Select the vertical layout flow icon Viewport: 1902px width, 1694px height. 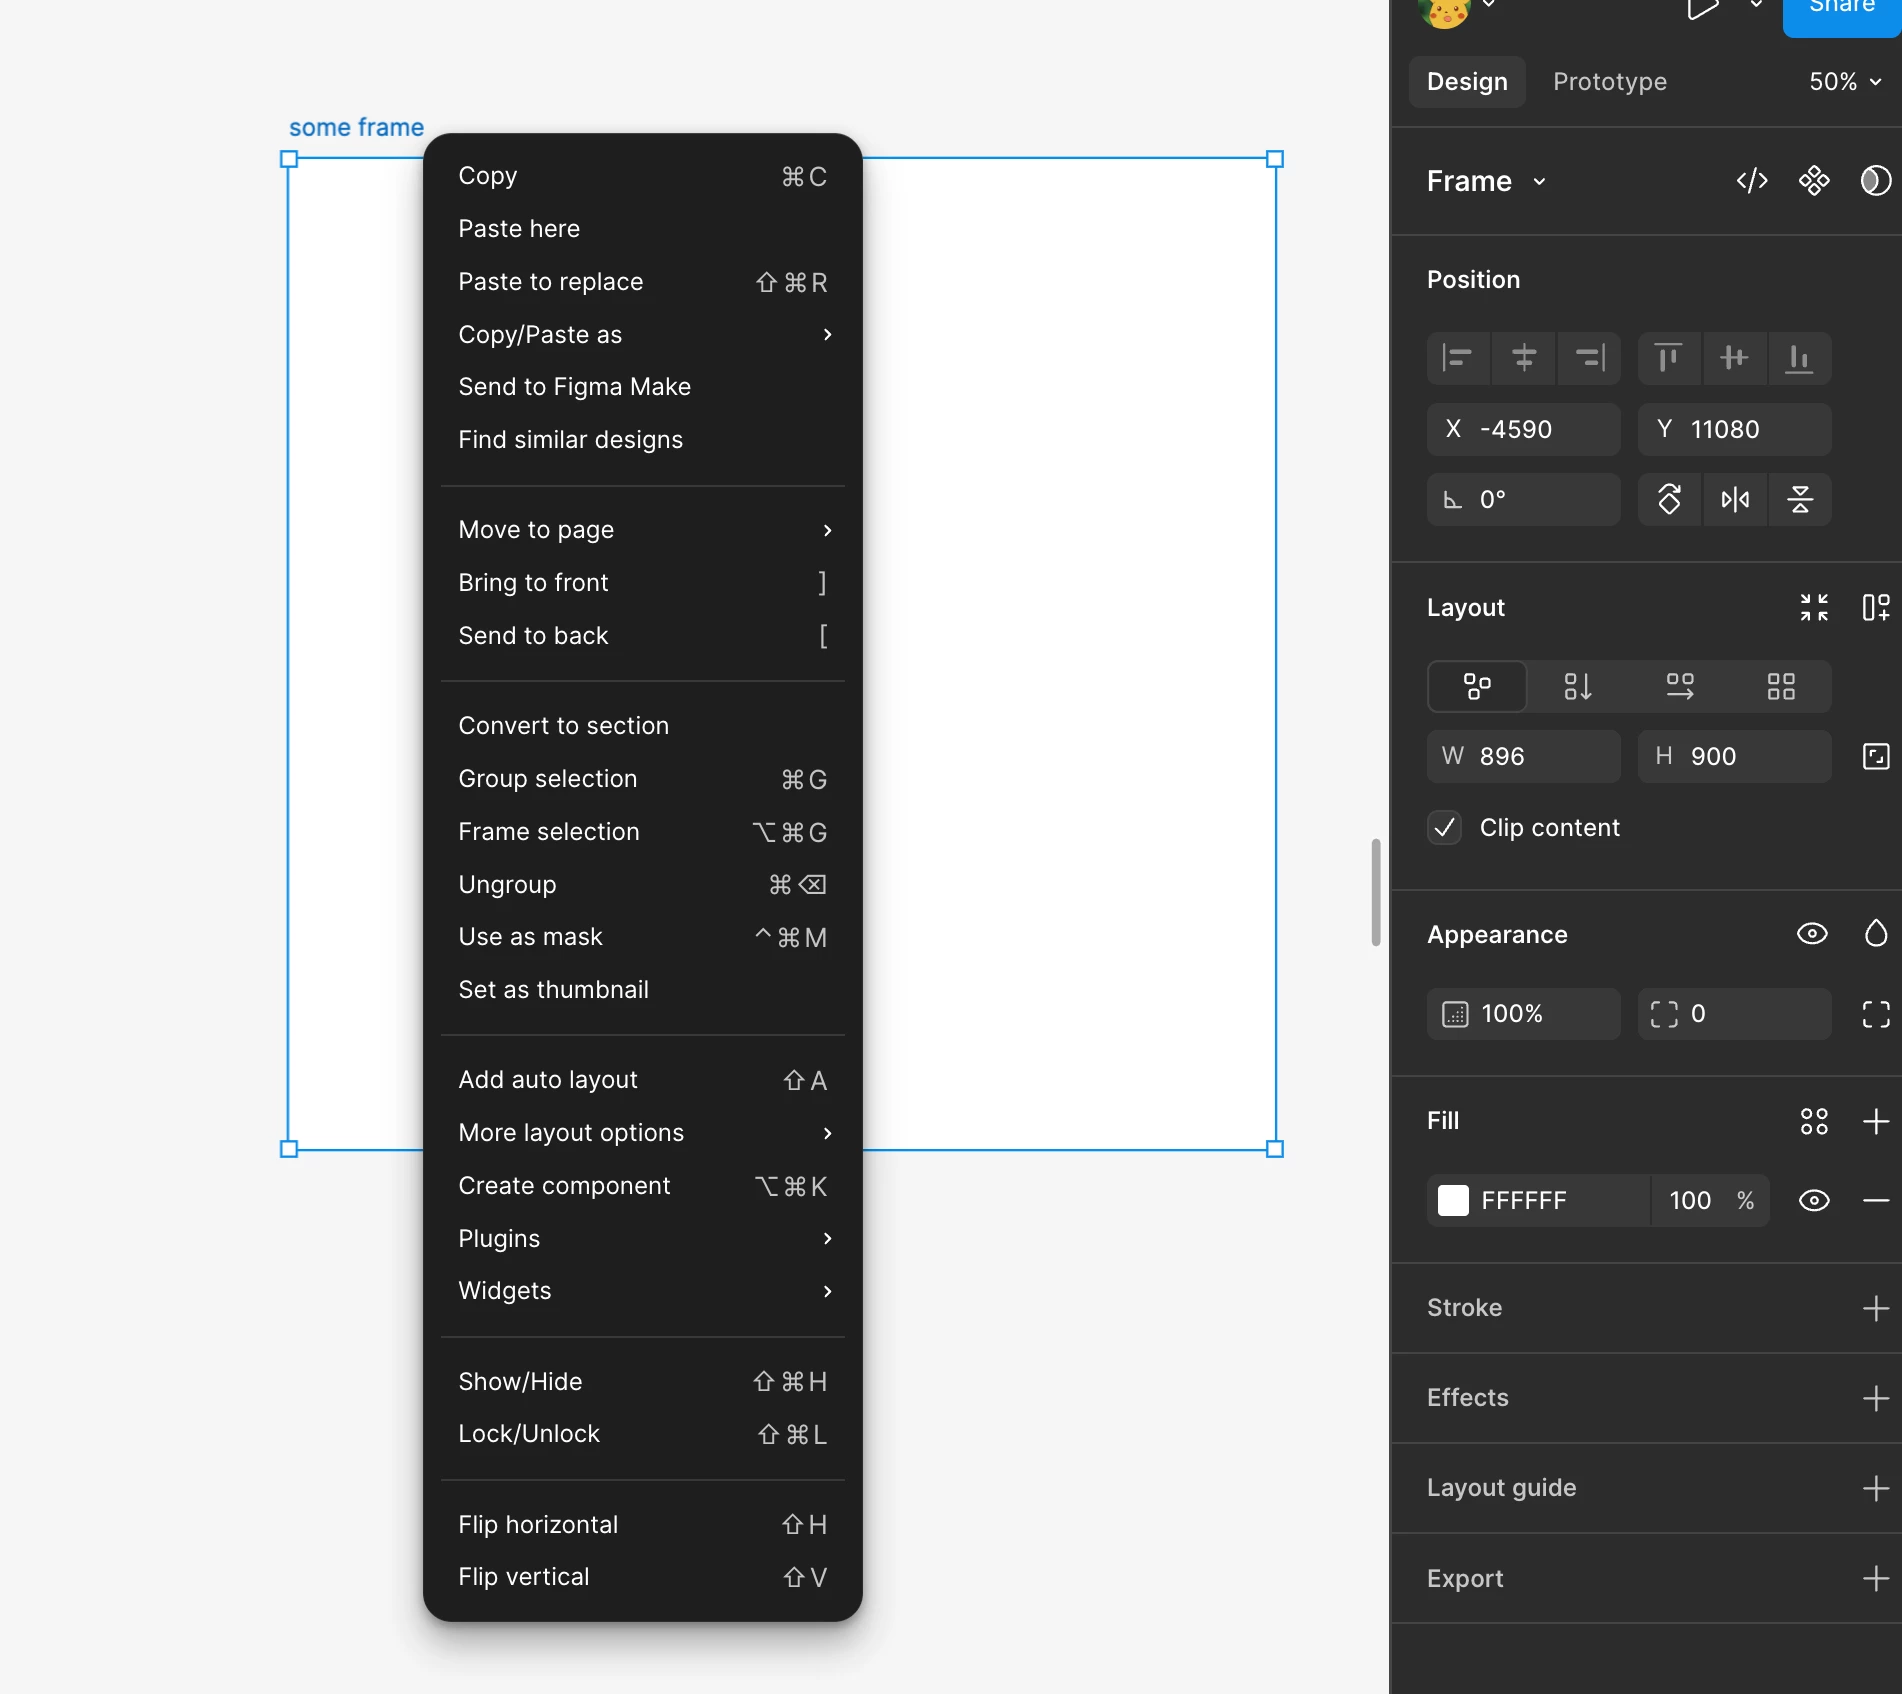tap(1578, 686)
